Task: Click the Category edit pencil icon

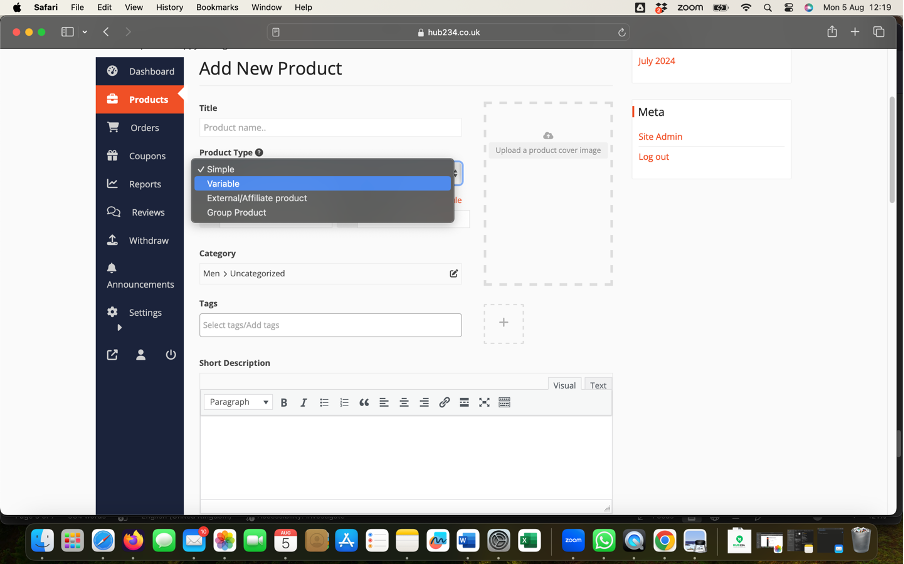Action: point(453,273)
